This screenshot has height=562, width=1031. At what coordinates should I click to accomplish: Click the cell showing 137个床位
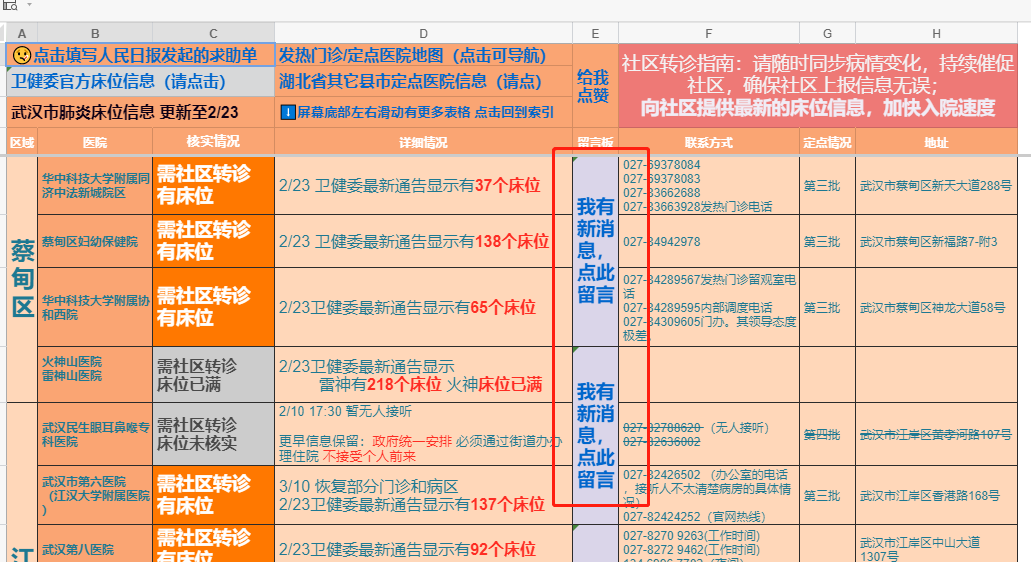click(423, 495)
